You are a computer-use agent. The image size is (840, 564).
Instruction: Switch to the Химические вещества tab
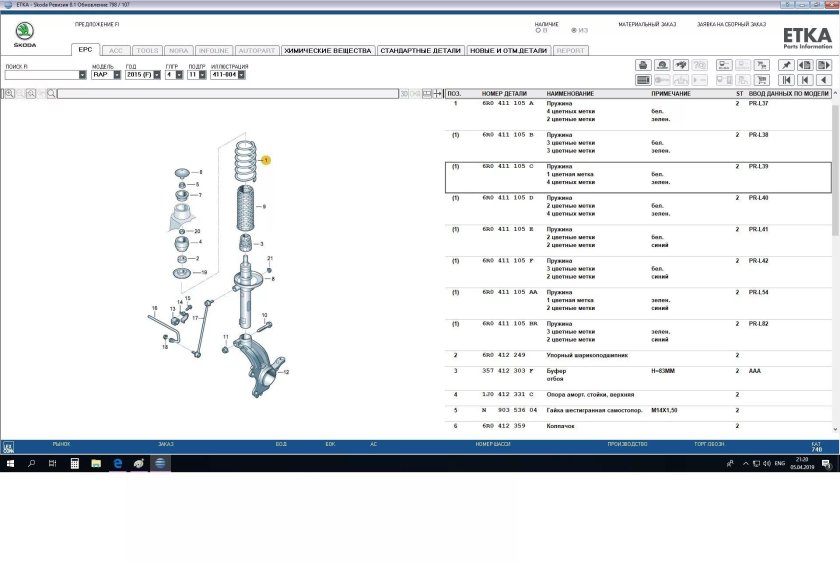(x=327, y=50)
